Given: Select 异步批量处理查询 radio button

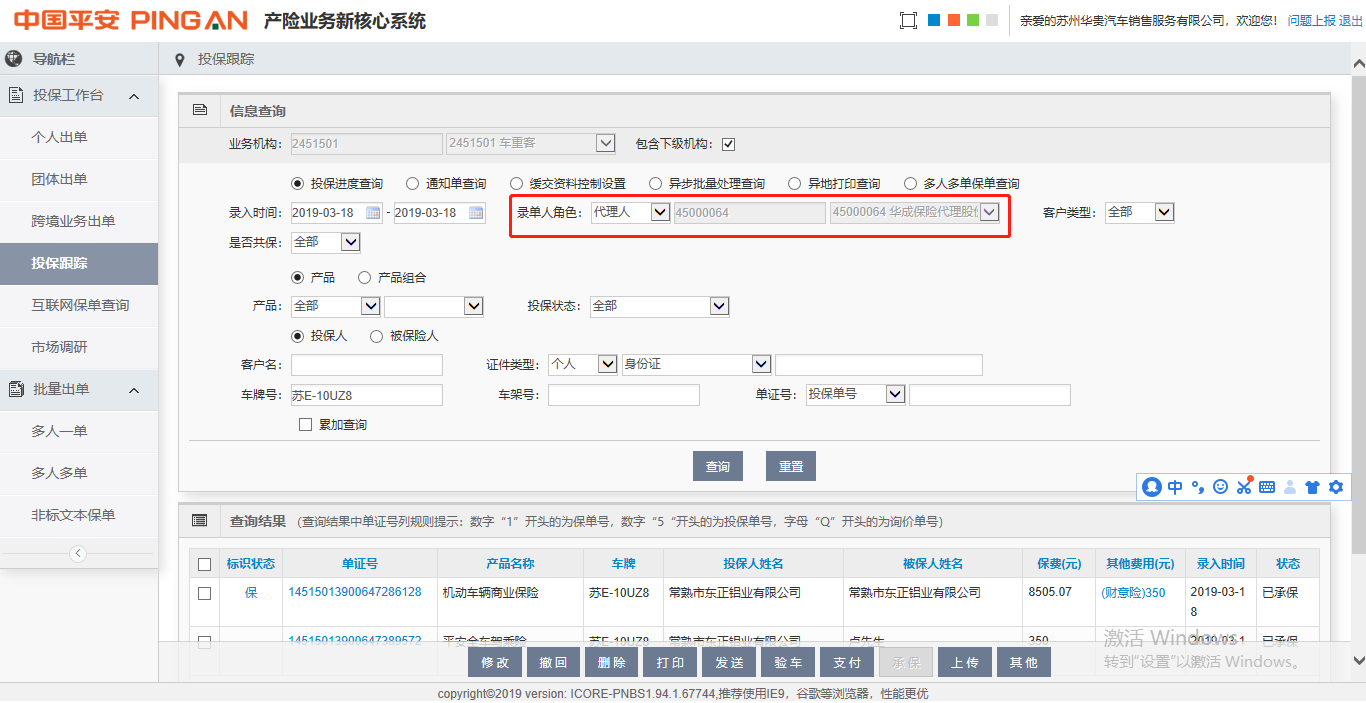Looking at the screenshot, I should click(655, 183).
